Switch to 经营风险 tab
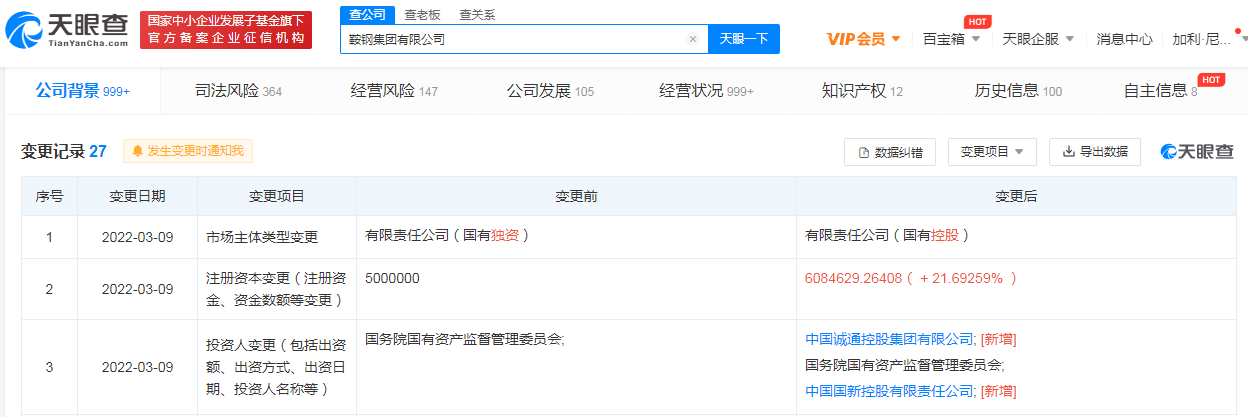The height and width of the screenshot is (417, 1248). click(x=394, y=91)
